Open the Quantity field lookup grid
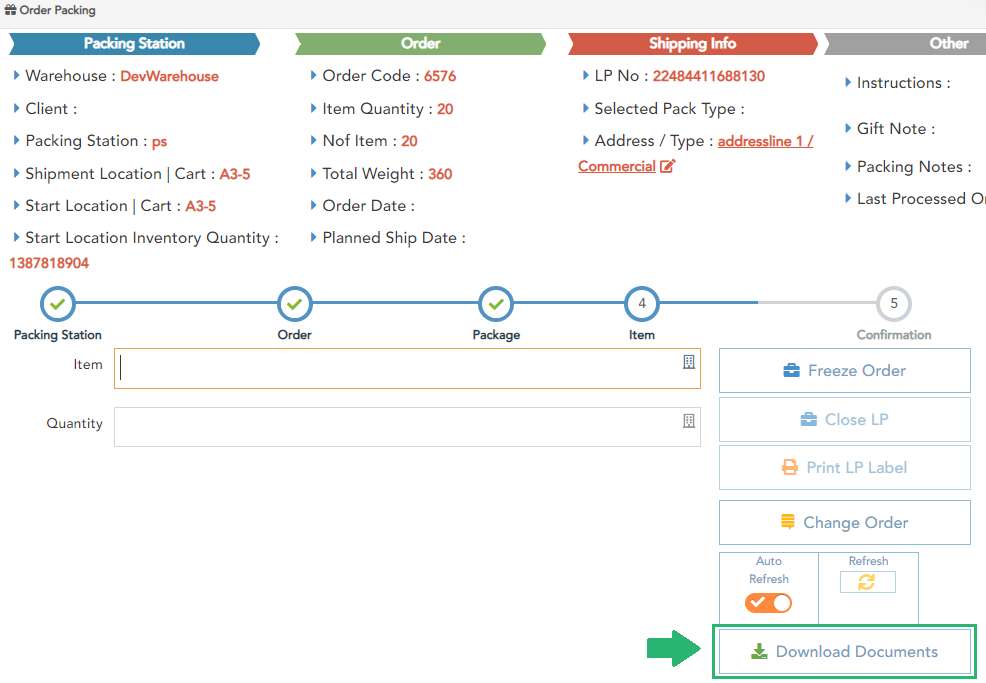The image size is (986, 683). (x=688, y=421)
